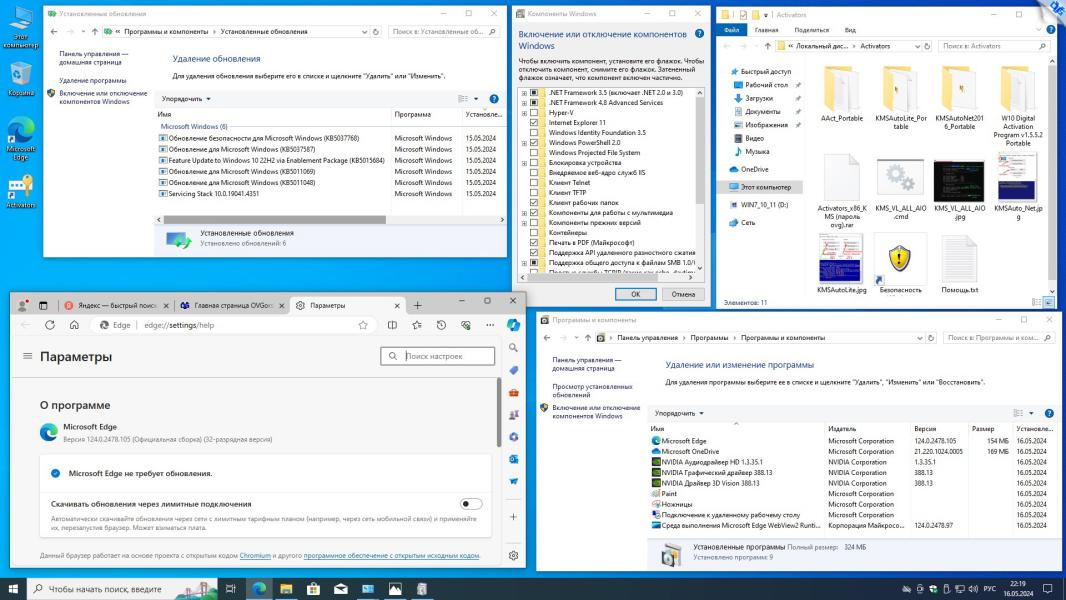Select the Безопасность shortcut in the Activators folder
Screen dimensions: 1066x600
[900, 264]
